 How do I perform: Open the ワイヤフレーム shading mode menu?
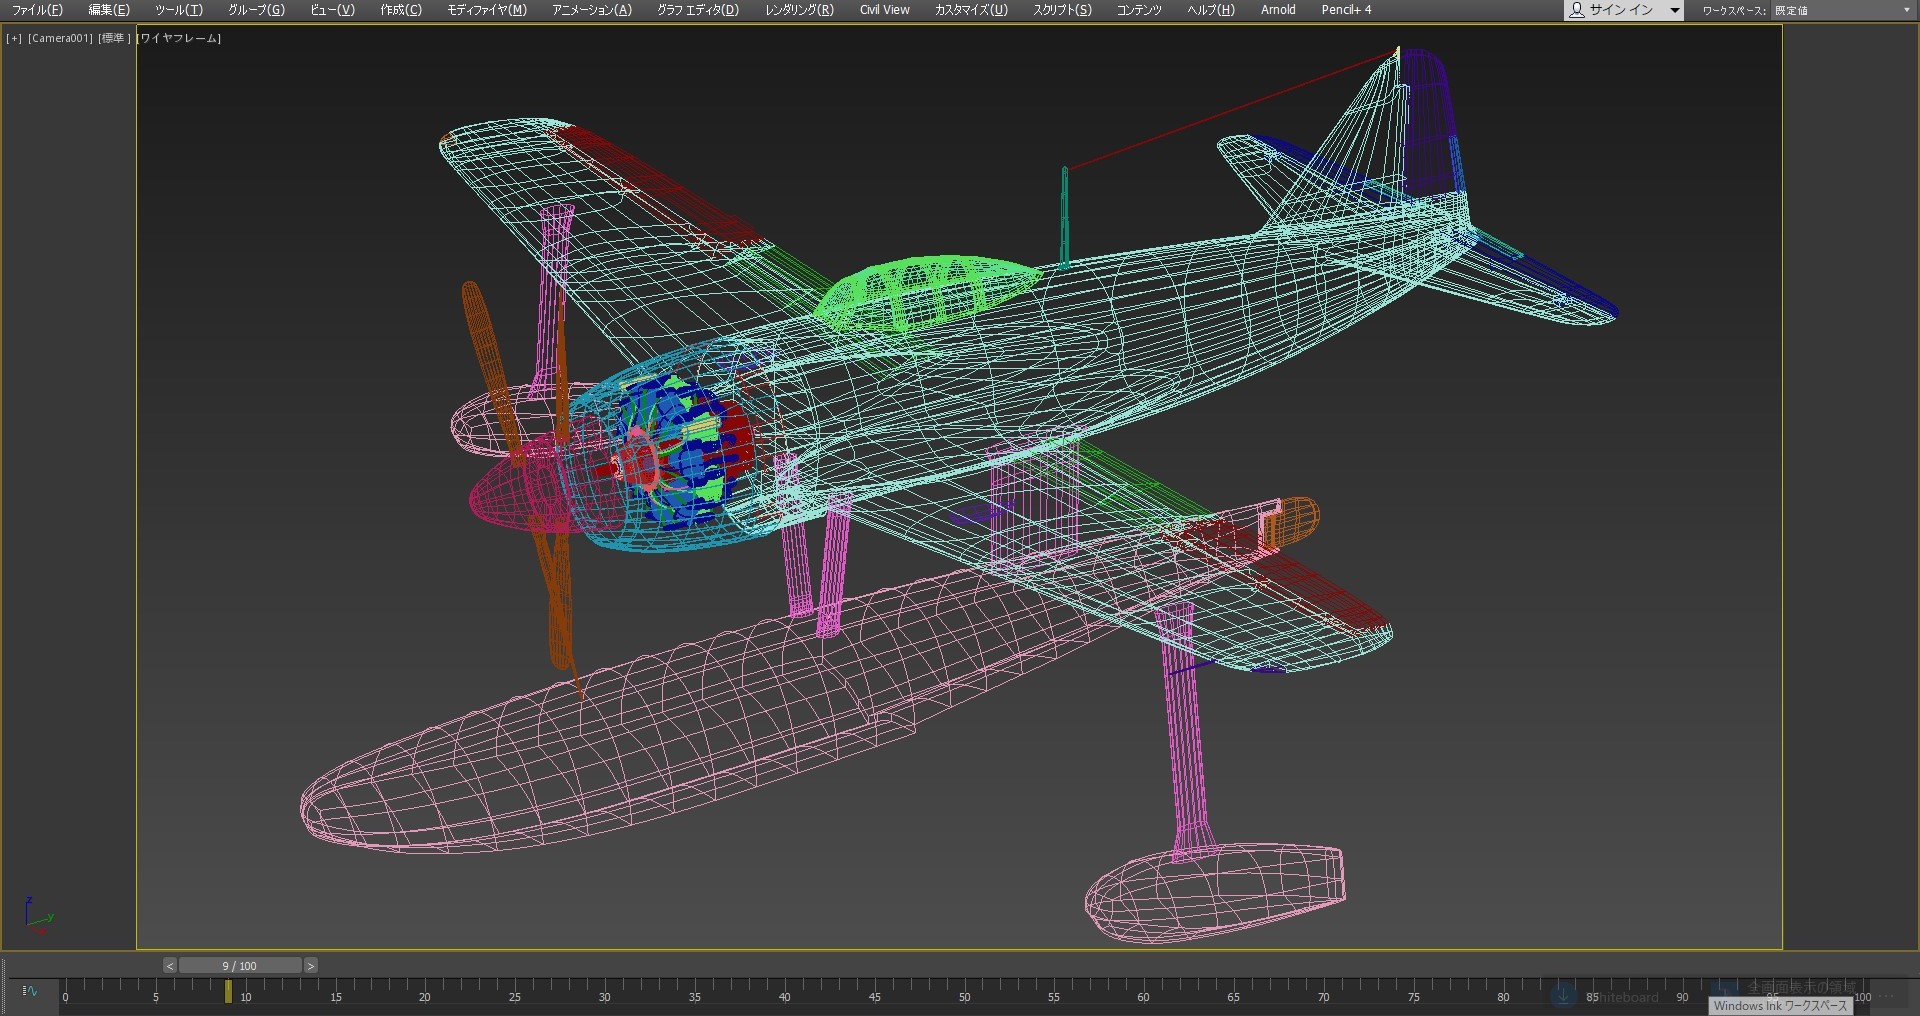point(180,38)
